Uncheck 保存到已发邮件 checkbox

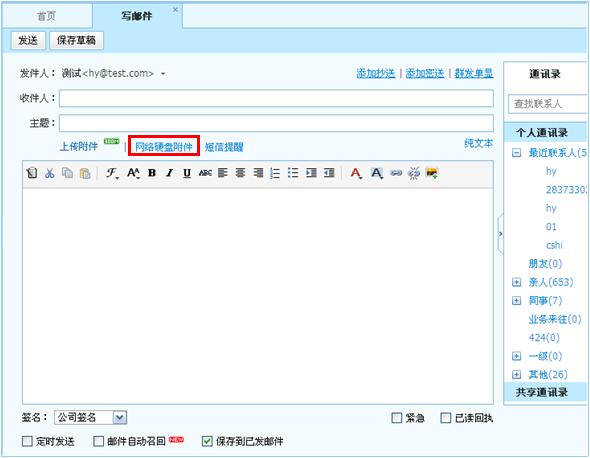[x=207, y=441]
